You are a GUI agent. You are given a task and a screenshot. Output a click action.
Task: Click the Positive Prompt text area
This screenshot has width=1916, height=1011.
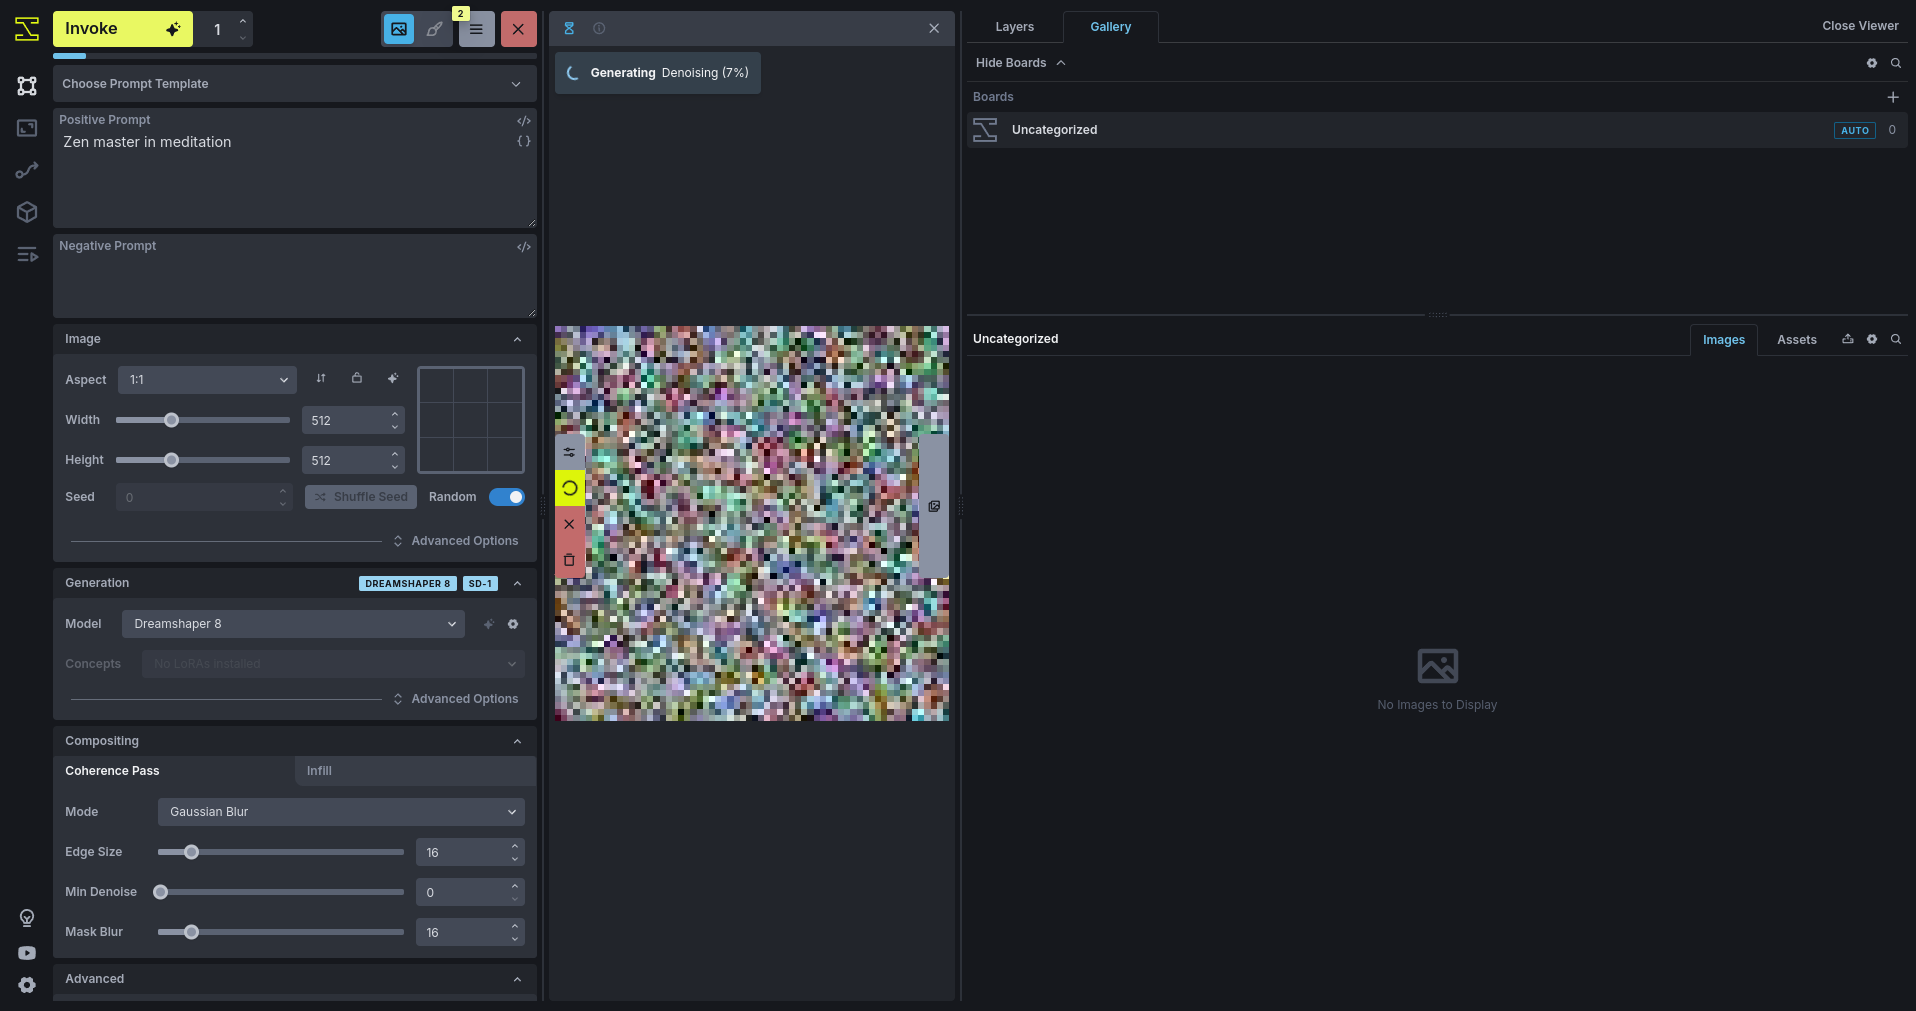coord(295,168)
